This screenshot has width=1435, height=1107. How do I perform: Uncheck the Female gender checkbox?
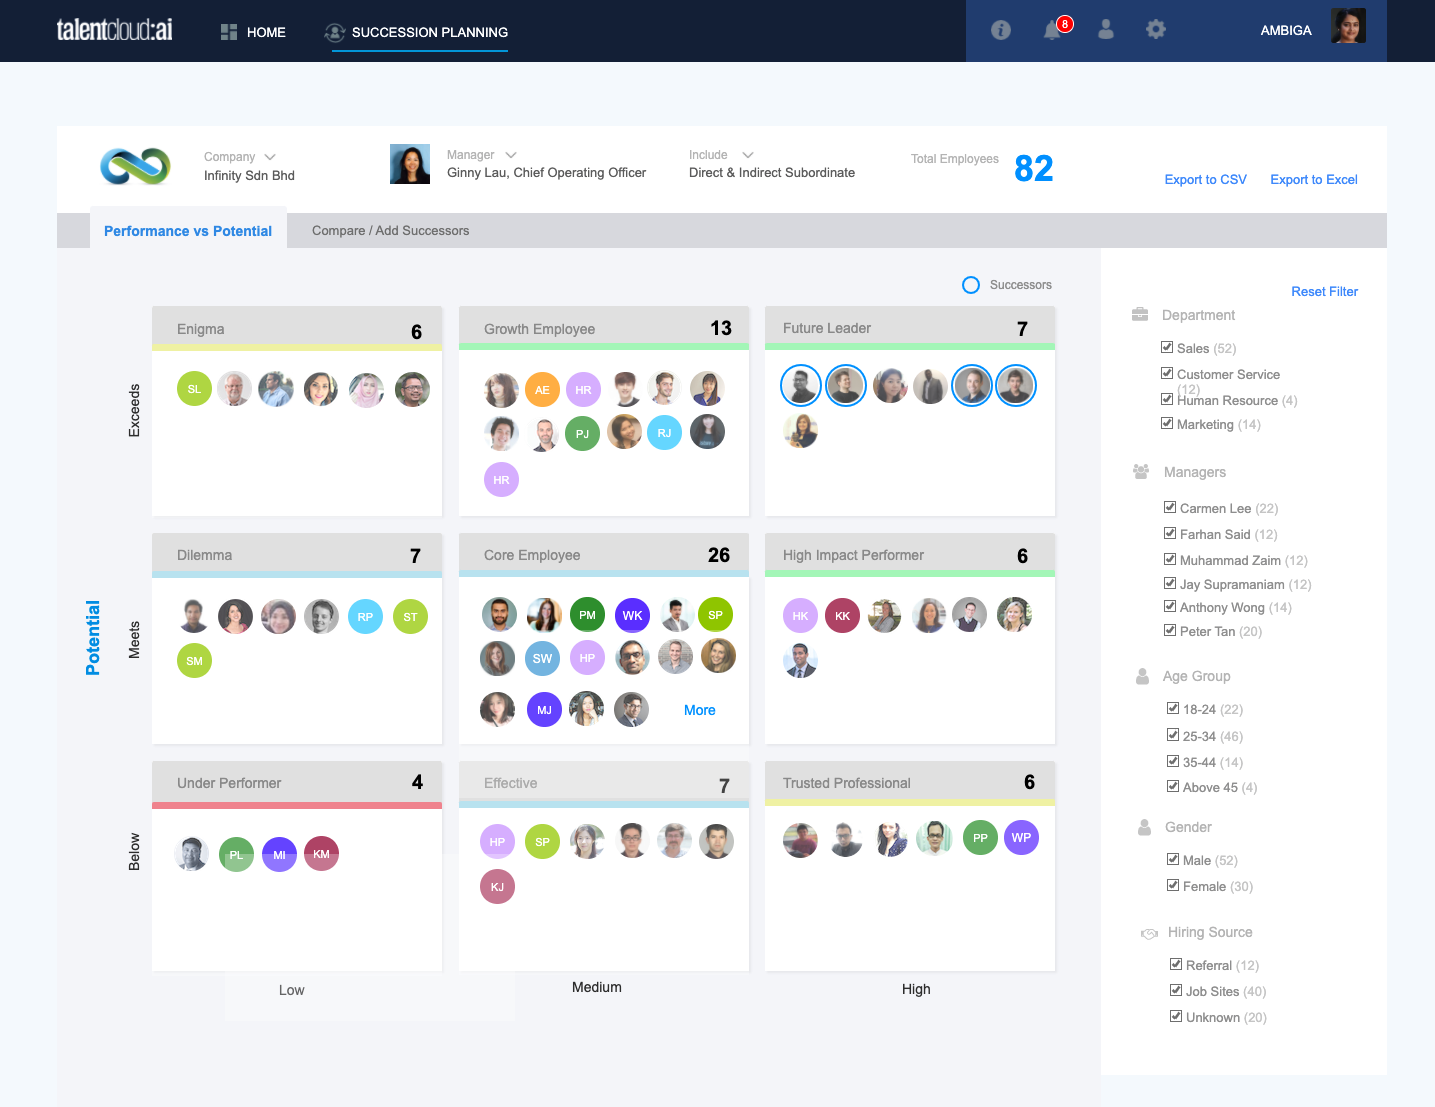point(1173,885)
